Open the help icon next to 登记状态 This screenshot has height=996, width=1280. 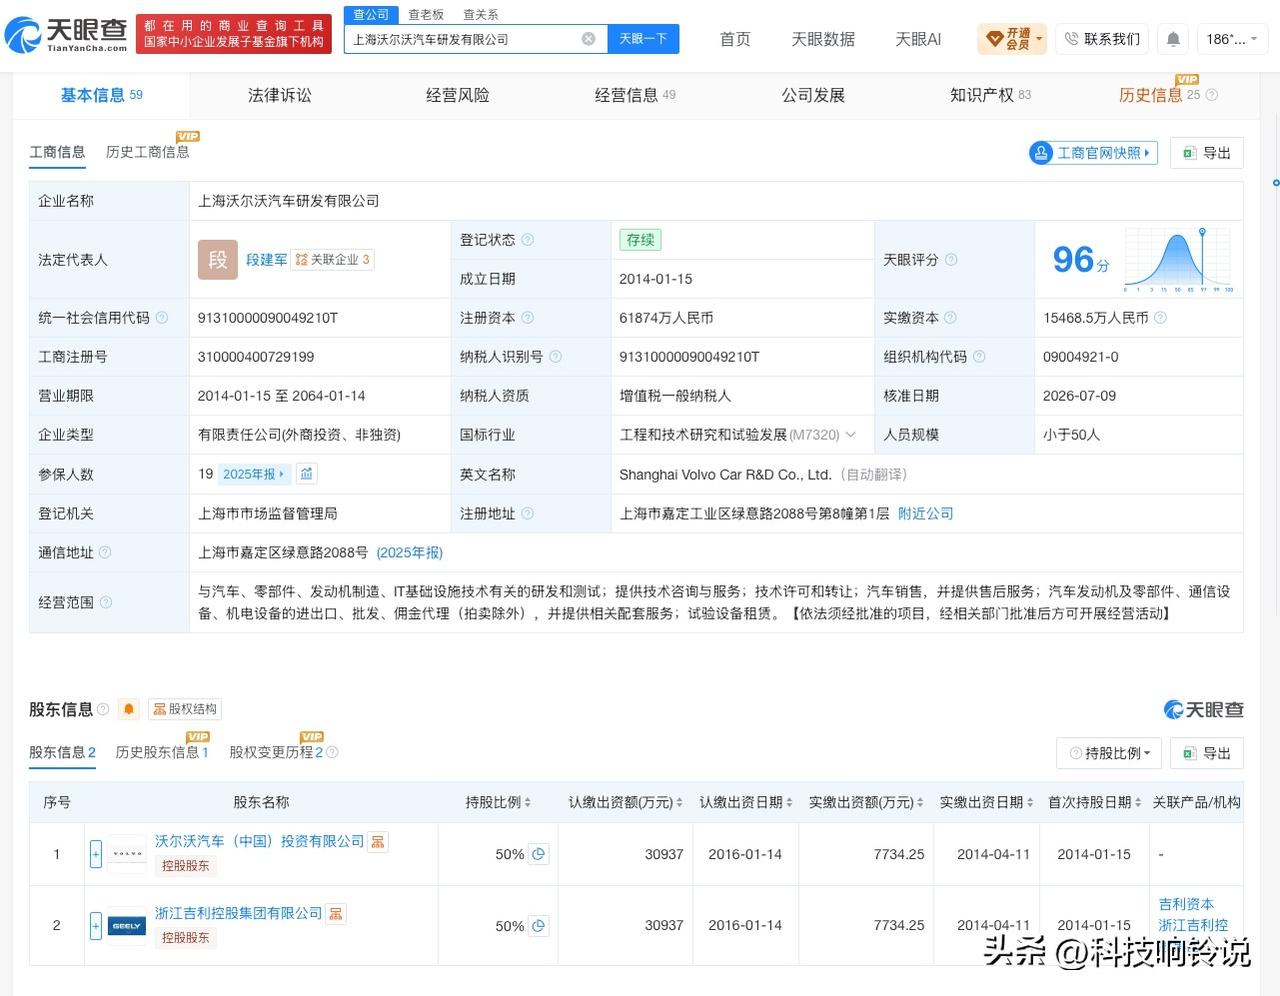[x=527, y=240]
